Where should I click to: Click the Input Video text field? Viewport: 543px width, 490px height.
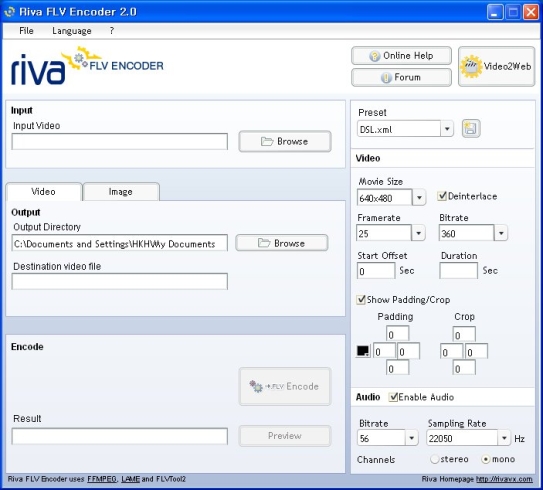point(119,141)
